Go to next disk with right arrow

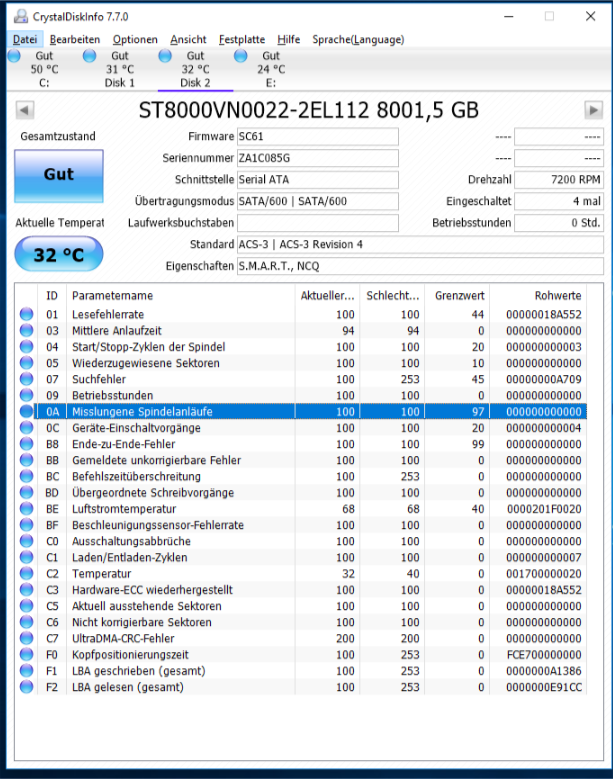pyautogui.click(x=594, y=110)
